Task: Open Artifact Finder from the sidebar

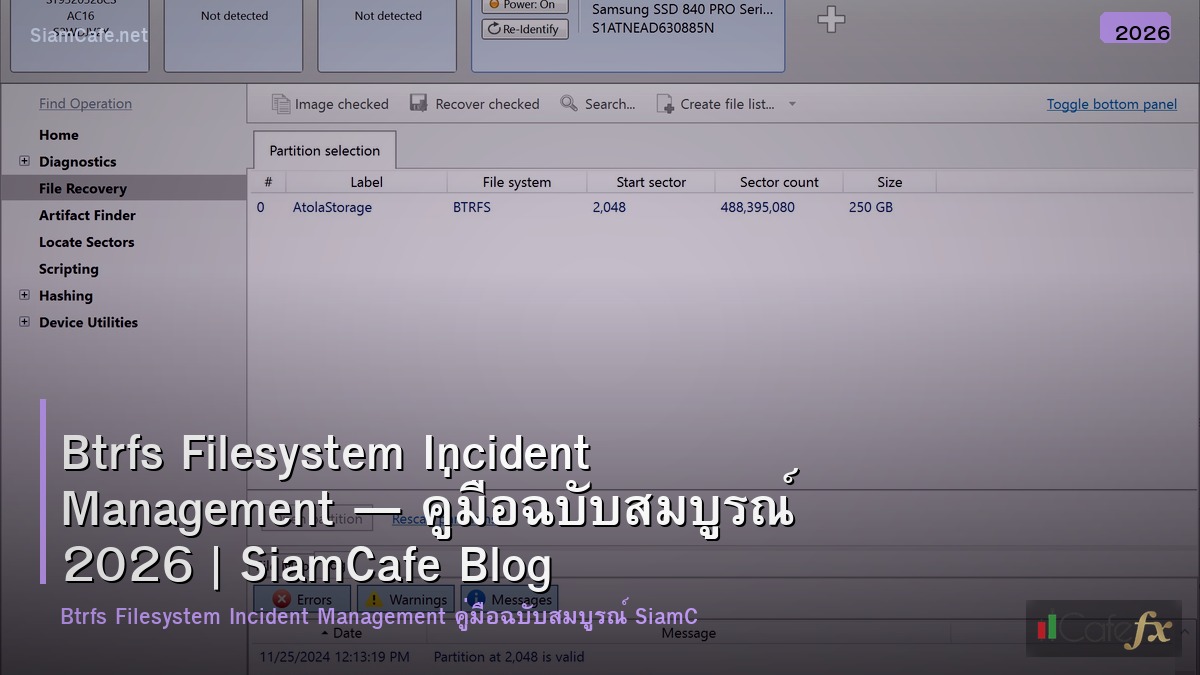Action: pos(88,214)
